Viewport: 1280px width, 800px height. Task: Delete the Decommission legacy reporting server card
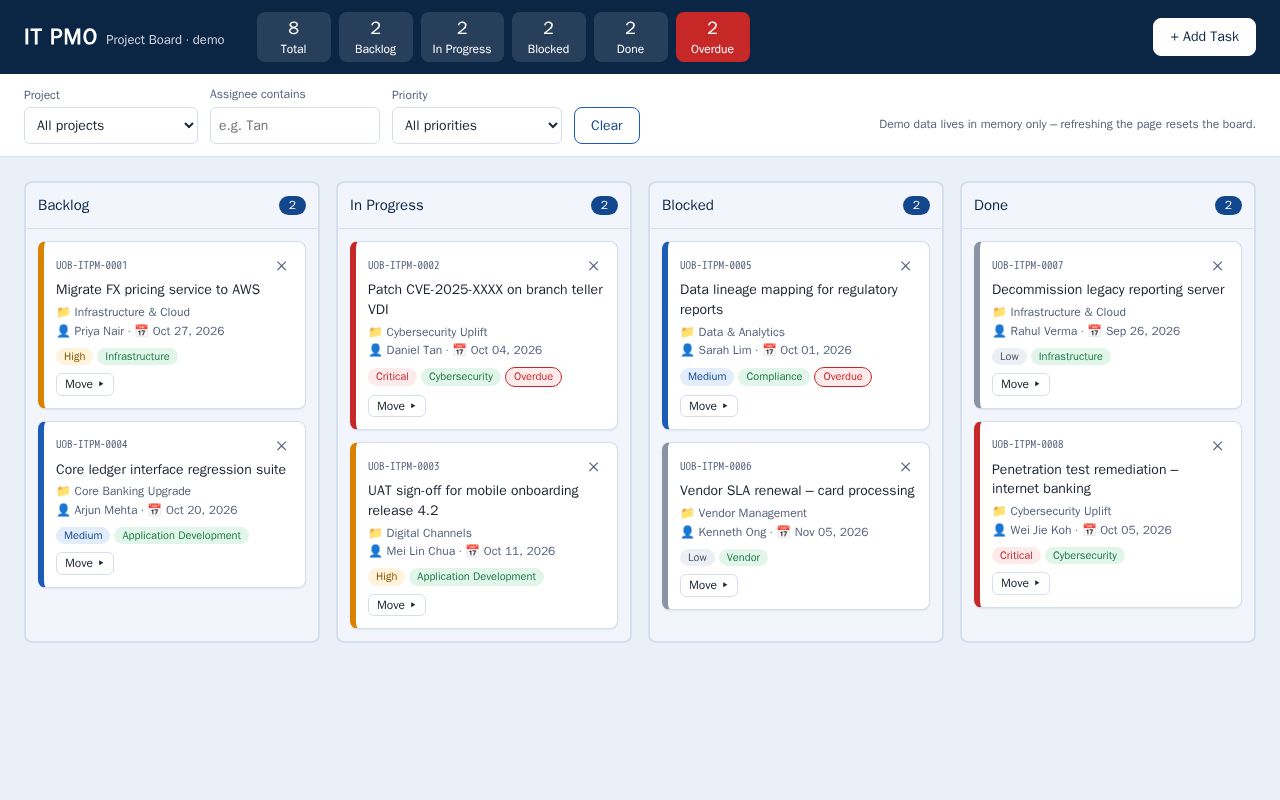click(1217, 266)
